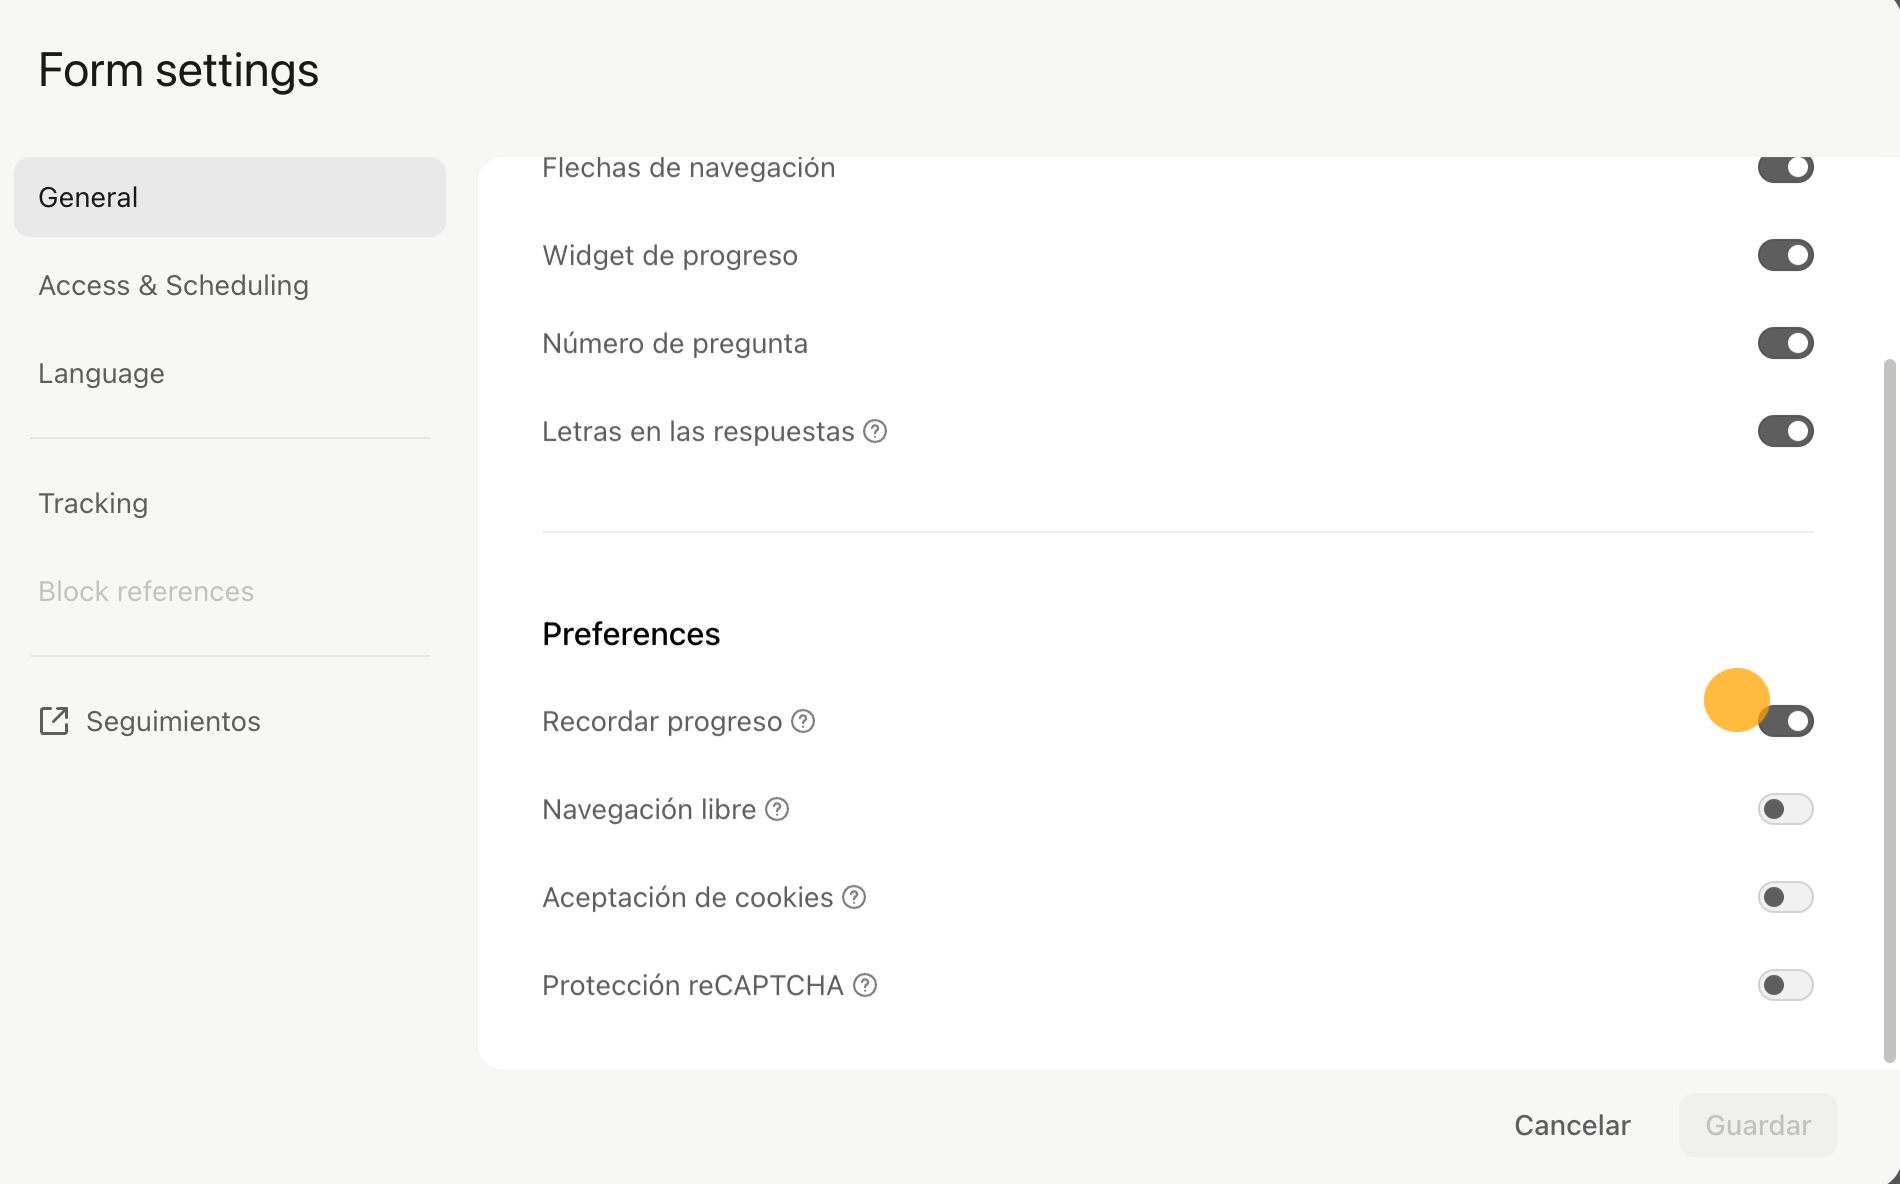Click the Seguimientos external link icon
Image resolution: width=1900 pixels, height=1184 pixels.
coord(54,721)
